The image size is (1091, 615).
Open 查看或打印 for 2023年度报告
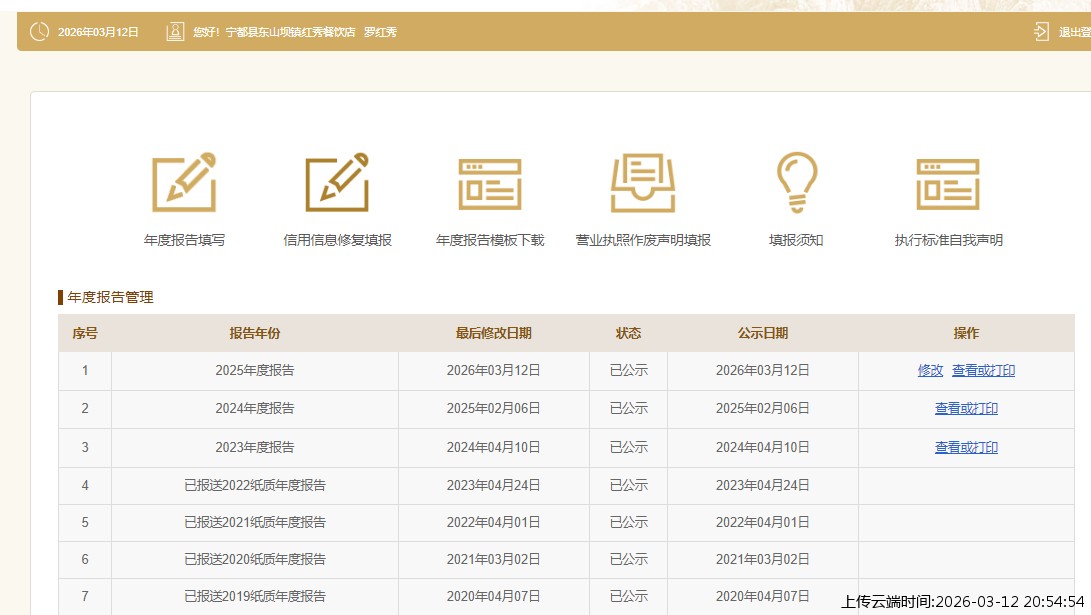[966, 447]
